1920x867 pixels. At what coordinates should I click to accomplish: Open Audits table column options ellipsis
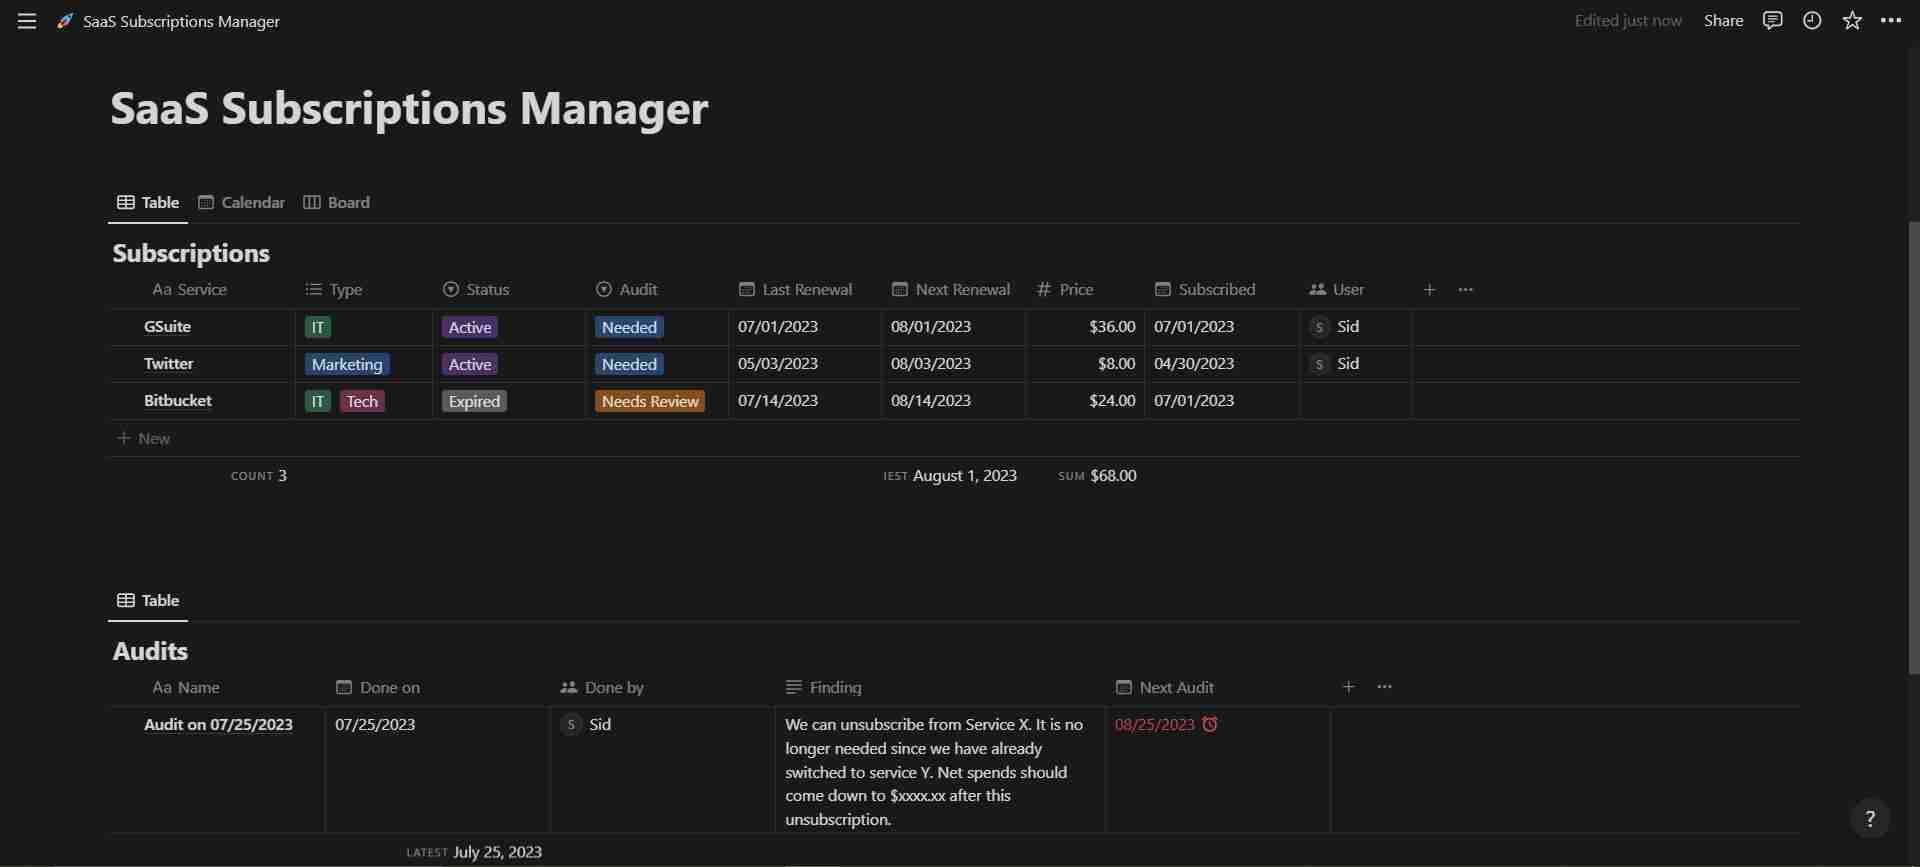pos(1384,687)
